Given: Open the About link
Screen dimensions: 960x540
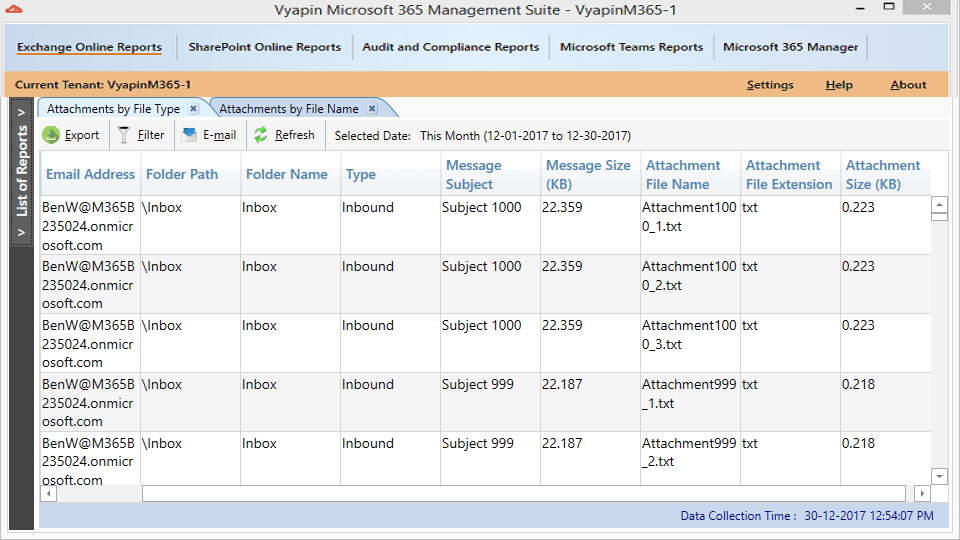Looking at the screenshot, I should 908,85.
